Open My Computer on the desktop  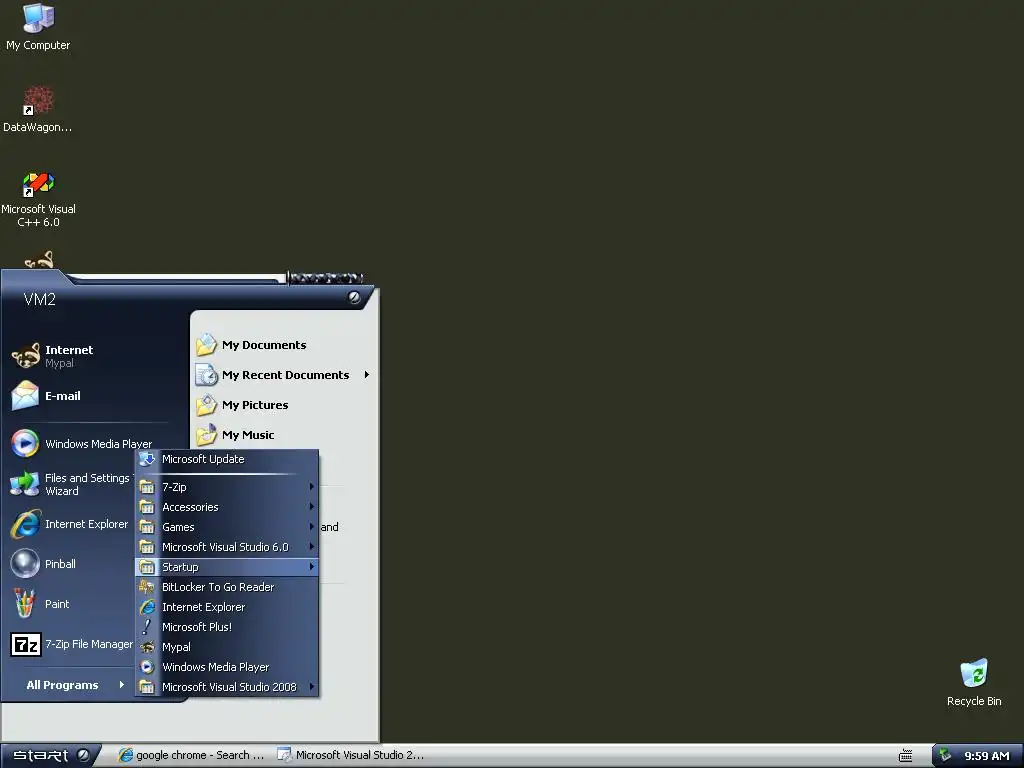[38, 27]
